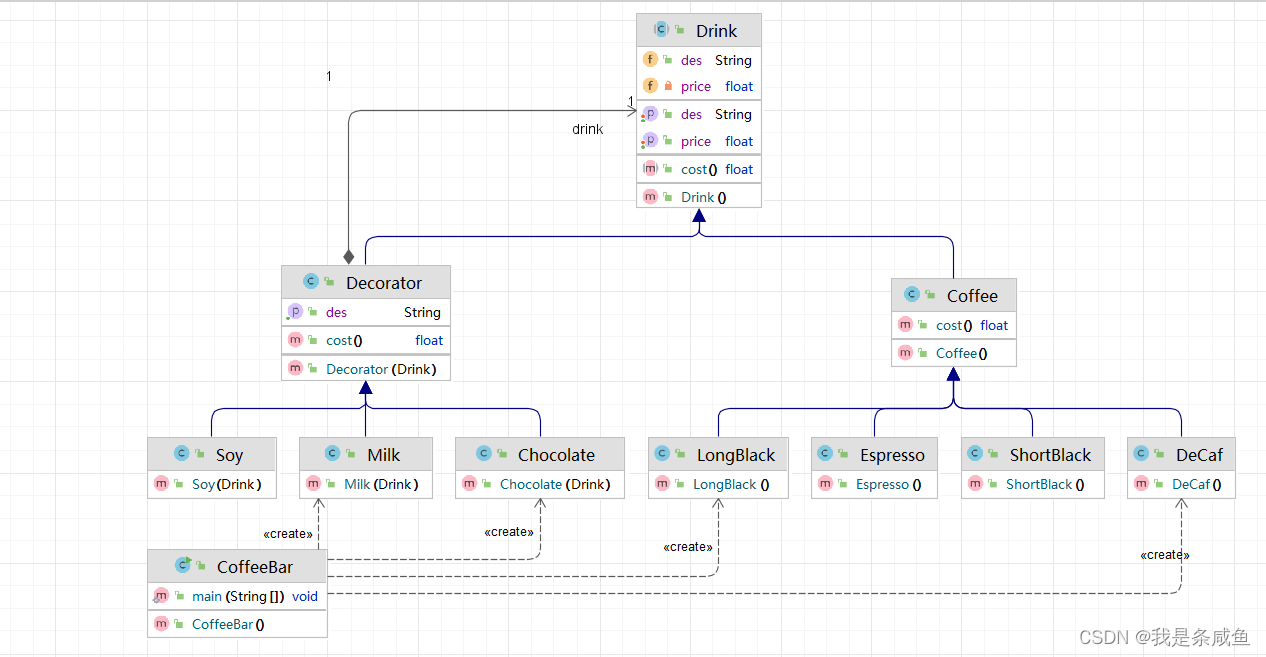Click the Decorator(Drink) constructor icon
Viewport: 1266px width, 657px height.
tap(295, 369)
